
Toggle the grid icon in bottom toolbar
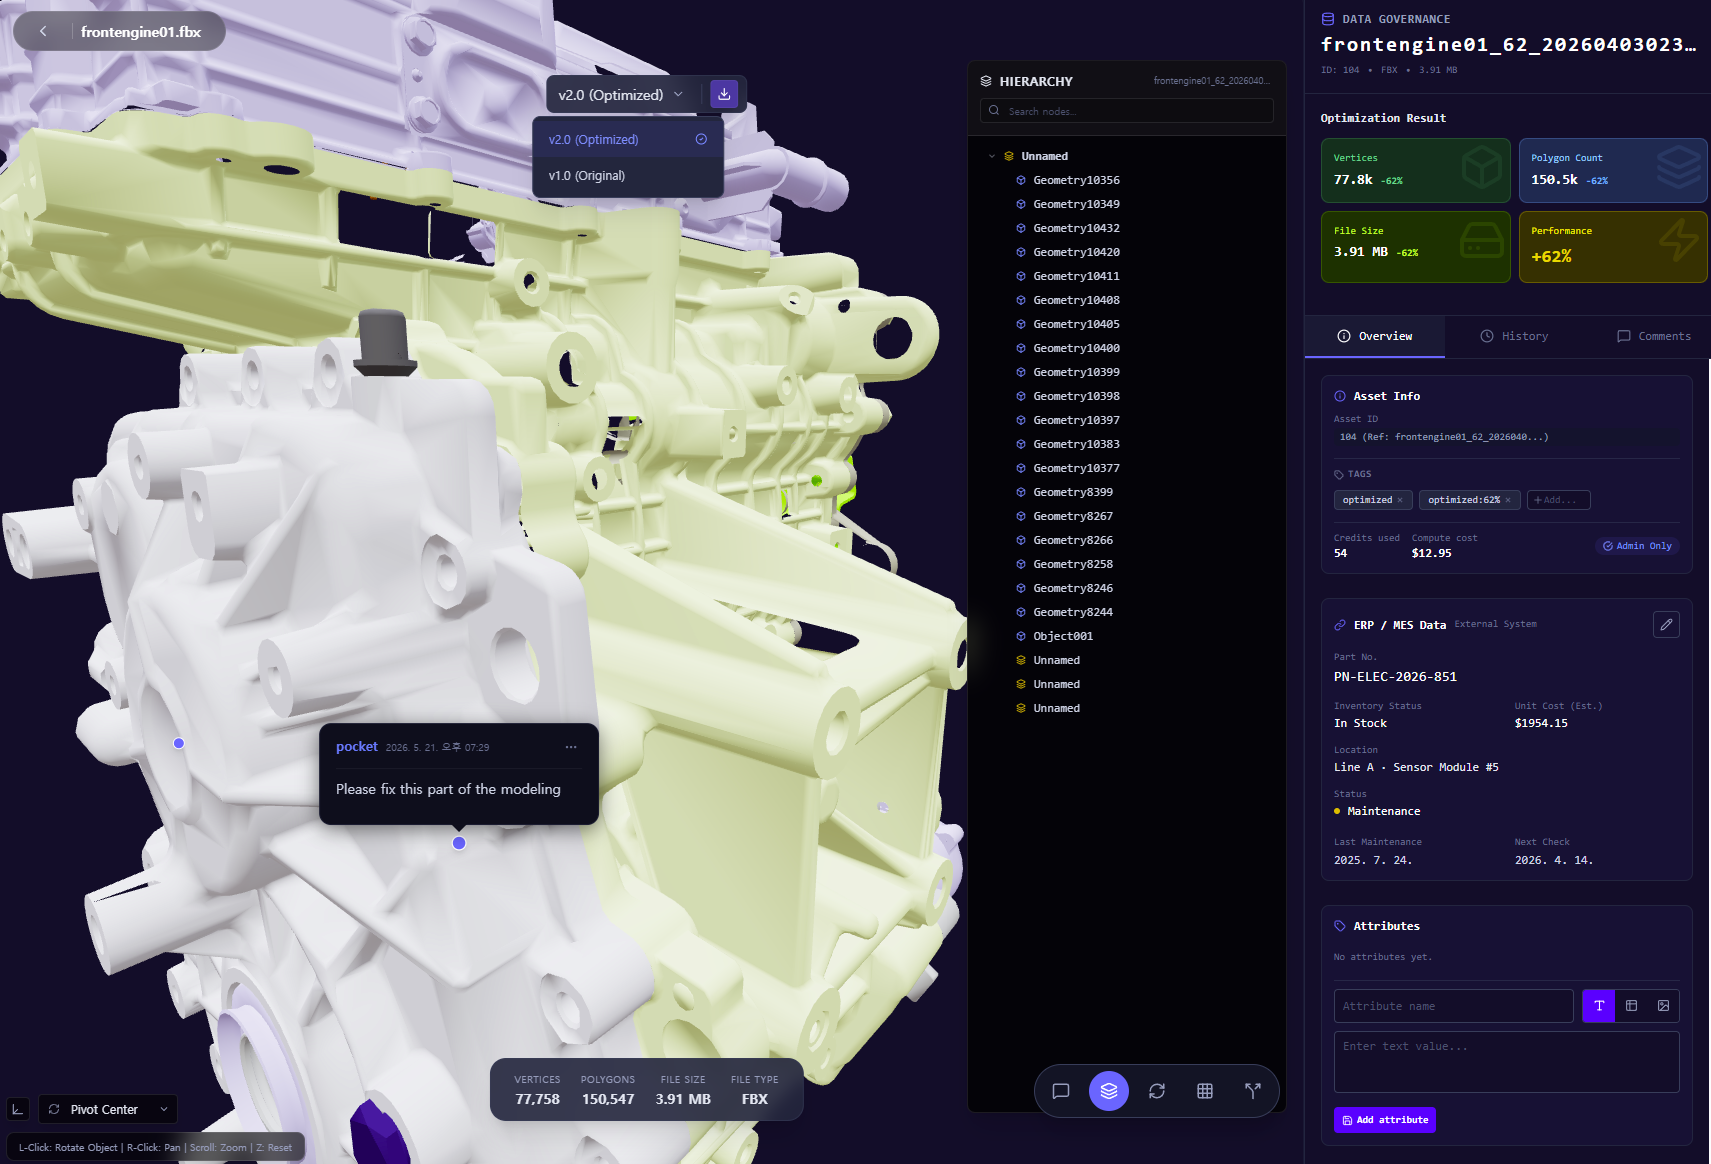tap(1205, 1091)
